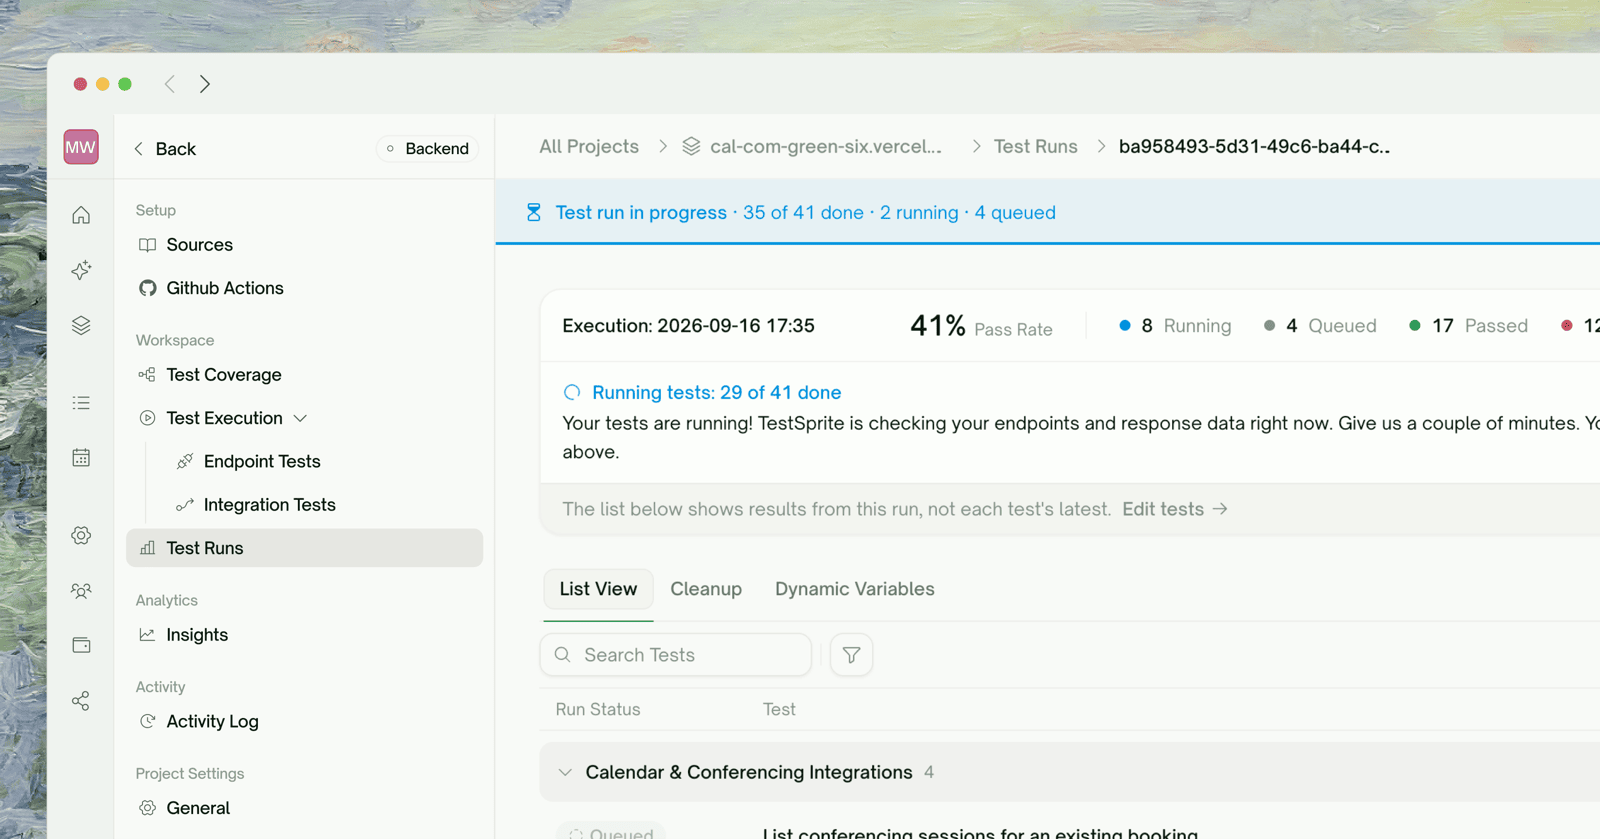Click Execution: 2026-09-16 17:35 heading
This screenshot has height=839, width=1600.
tap(688, 326)
